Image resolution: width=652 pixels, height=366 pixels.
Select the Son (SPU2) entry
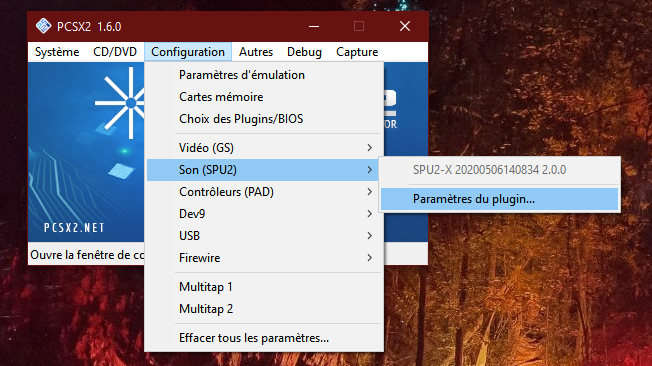point(264,170)
